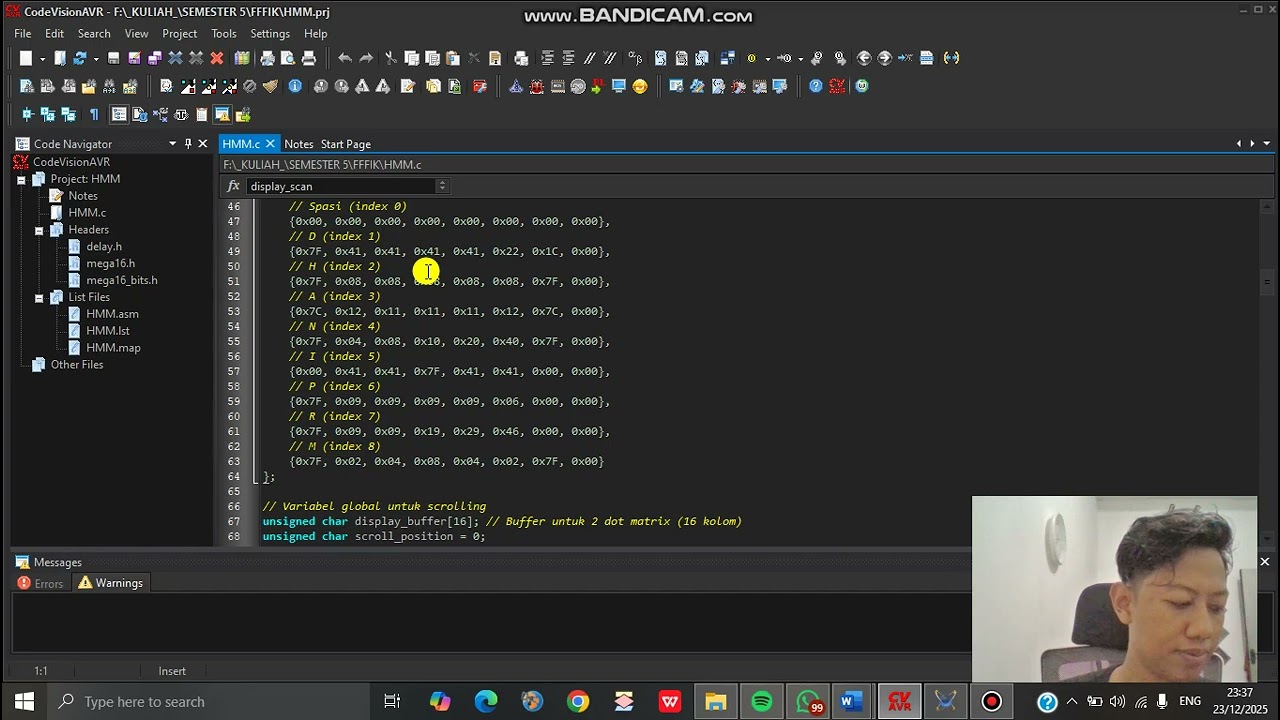
Task: Click the Open file toolbar icon
Action: point(60,58)
